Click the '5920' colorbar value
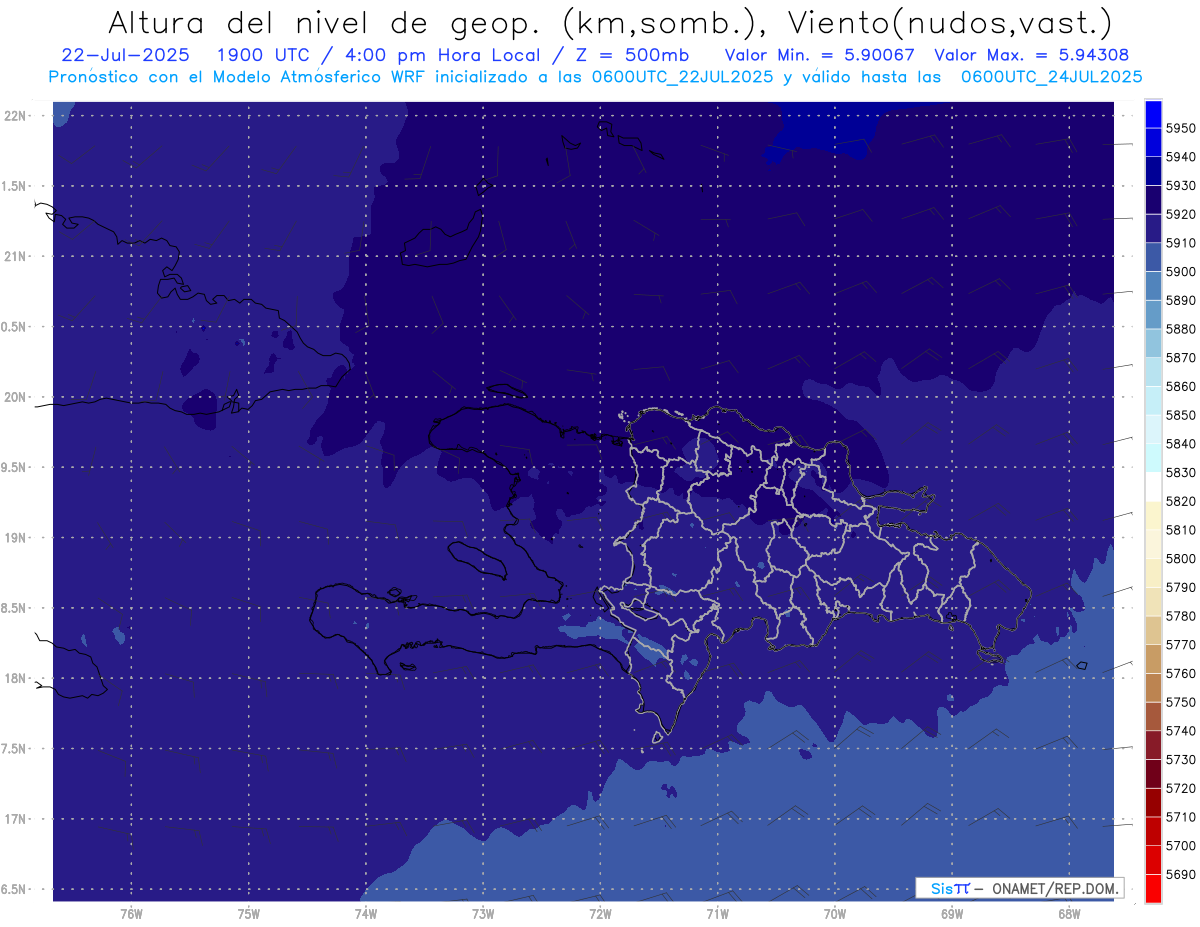 click(x=1180, y=214)
